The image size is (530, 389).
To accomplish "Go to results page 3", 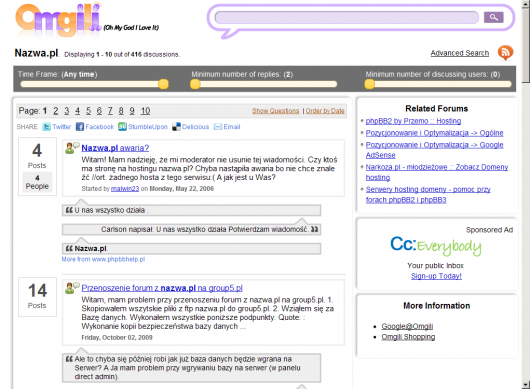I will click(67, 111).
